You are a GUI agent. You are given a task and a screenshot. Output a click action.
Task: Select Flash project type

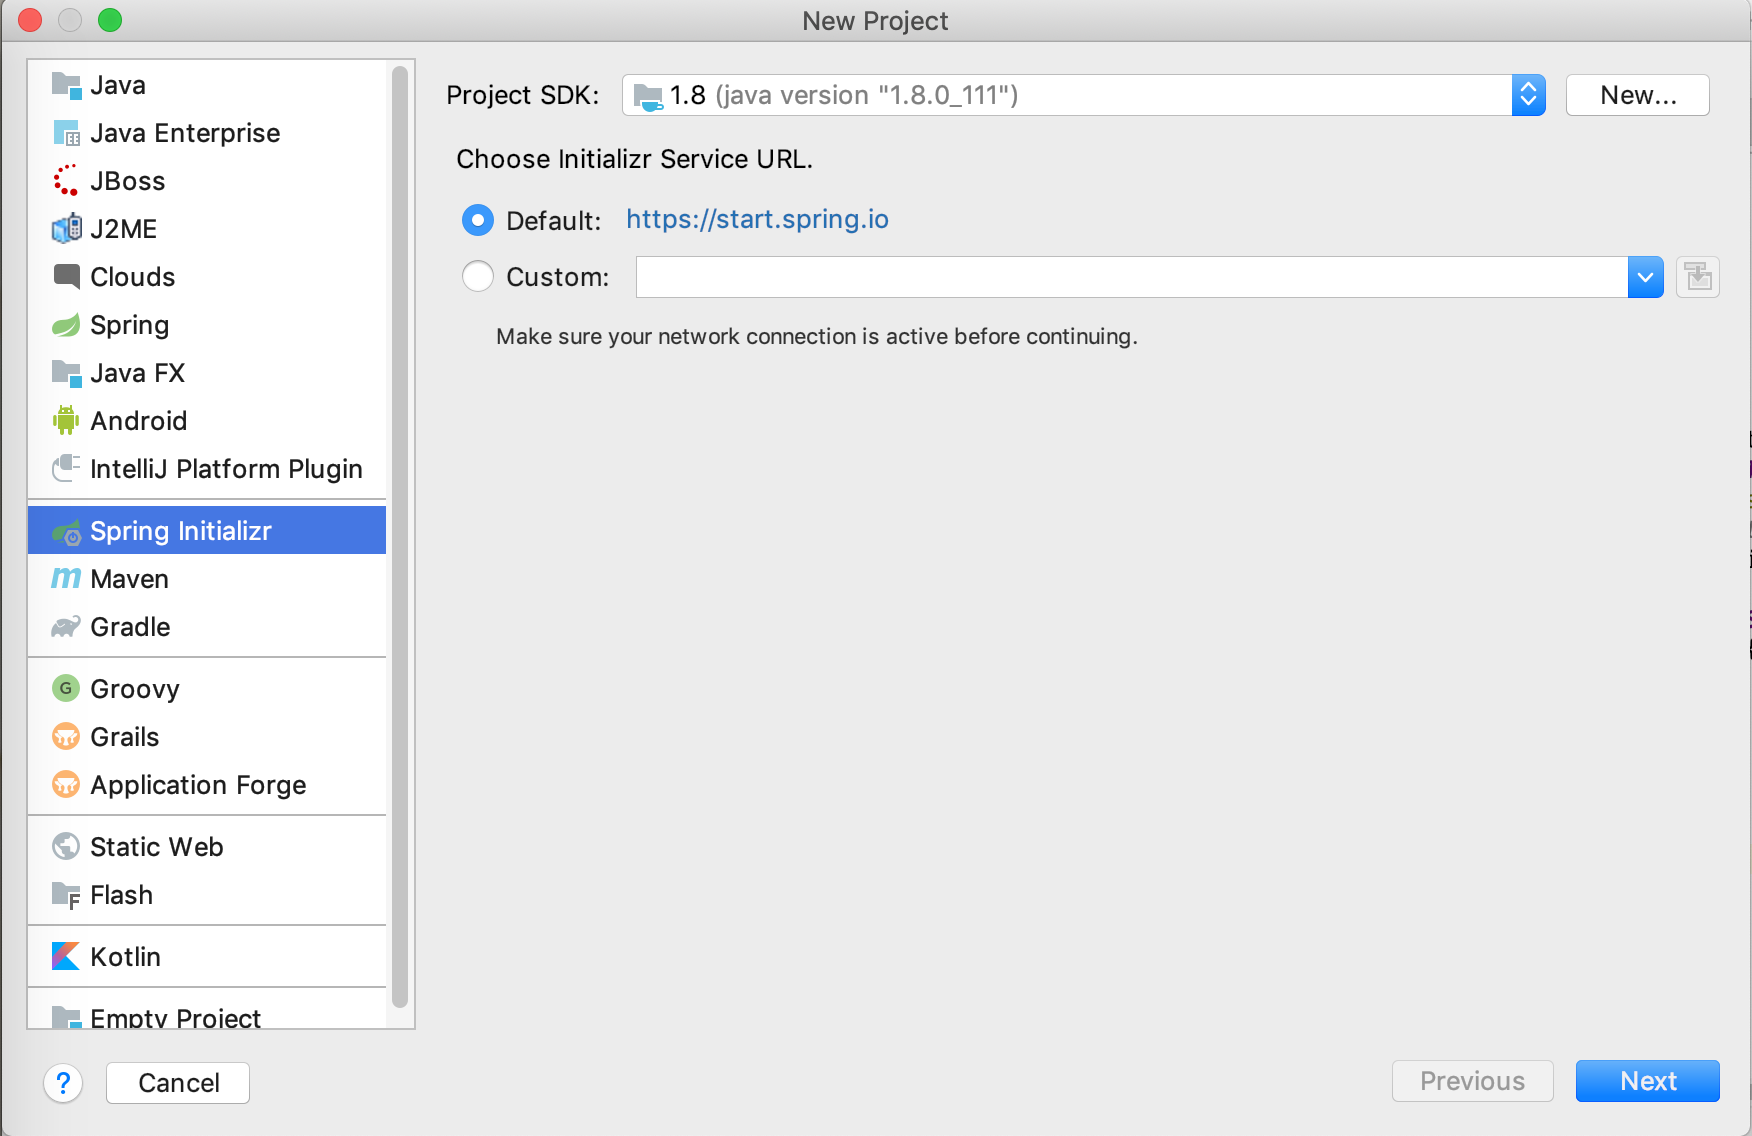click(207, 895)
